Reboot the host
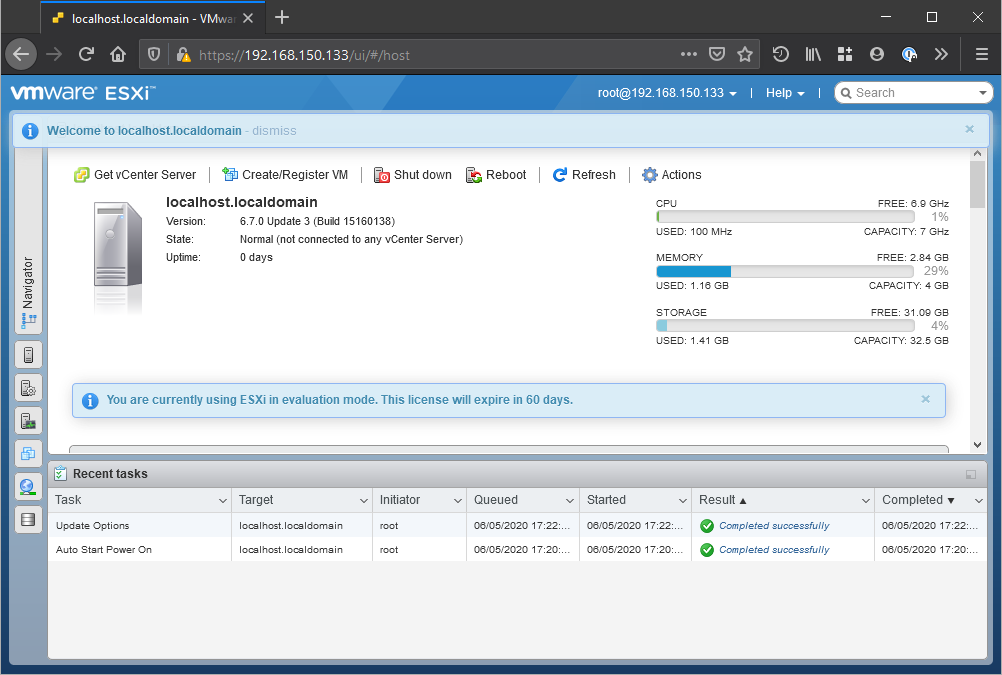Screen dimensions: 1002x675 (x=496, y=175)
